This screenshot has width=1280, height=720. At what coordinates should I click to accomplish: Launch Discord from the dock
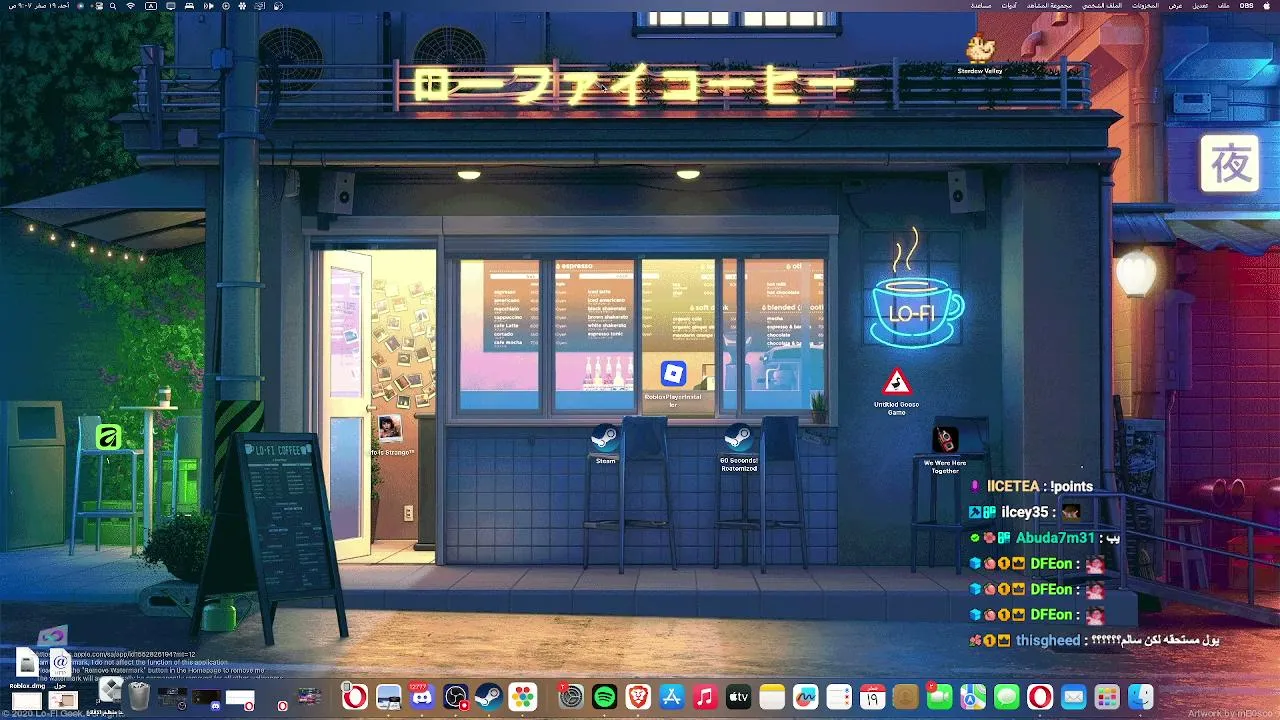[x=423, y=697]
